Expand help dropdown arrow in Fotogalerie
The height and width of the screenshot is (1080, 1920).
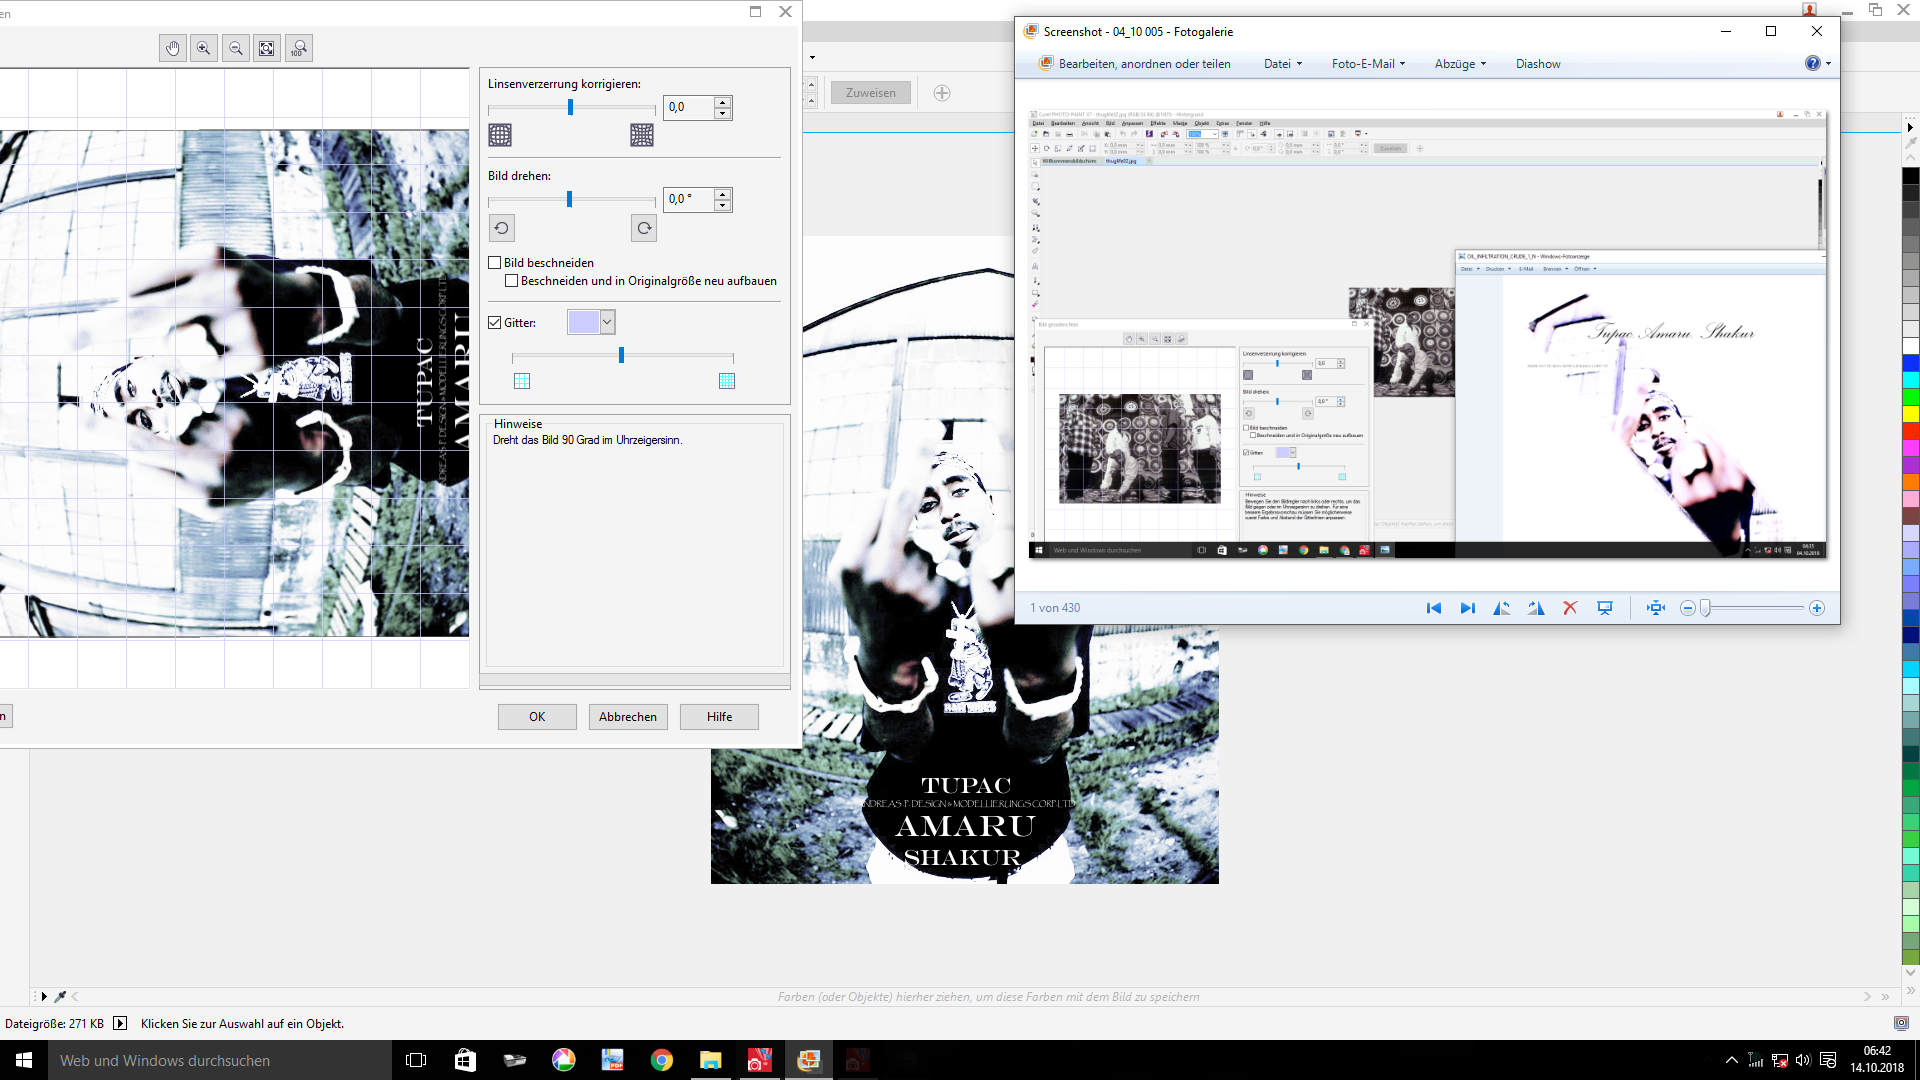[x=1829, y=64]
